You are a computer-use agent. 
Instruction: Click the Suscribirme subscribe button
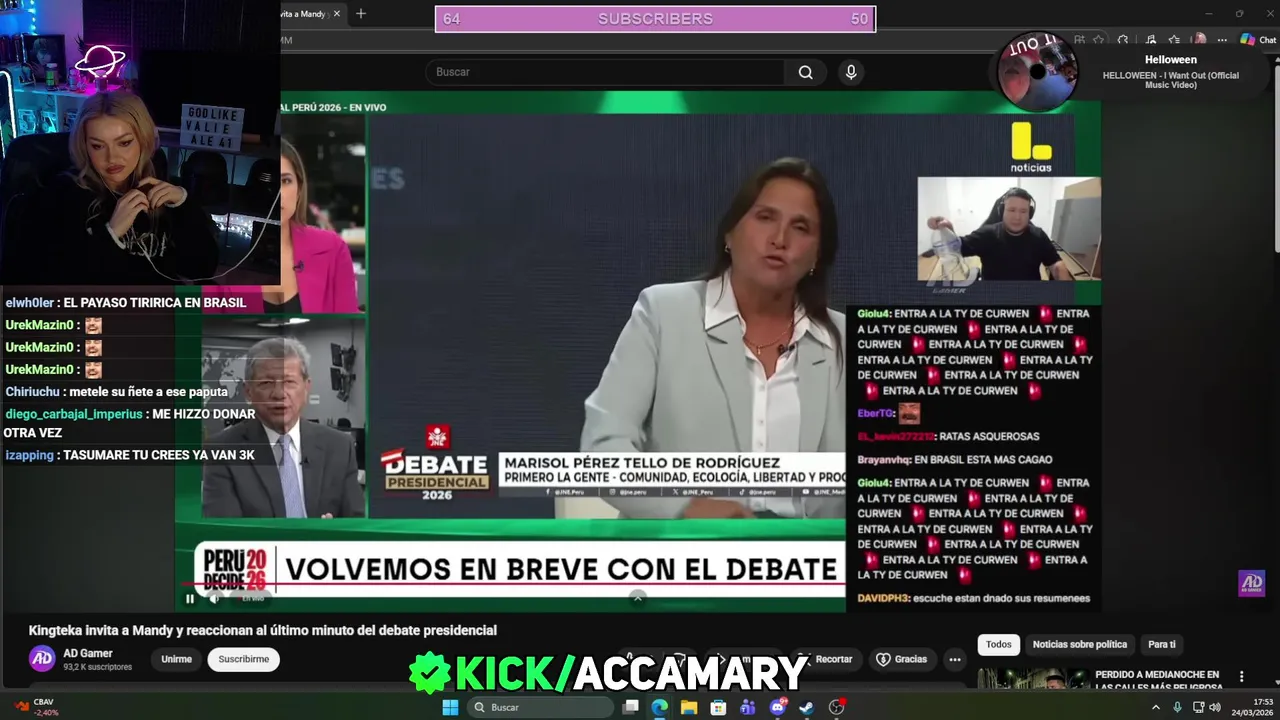click(x=244, y=659)
